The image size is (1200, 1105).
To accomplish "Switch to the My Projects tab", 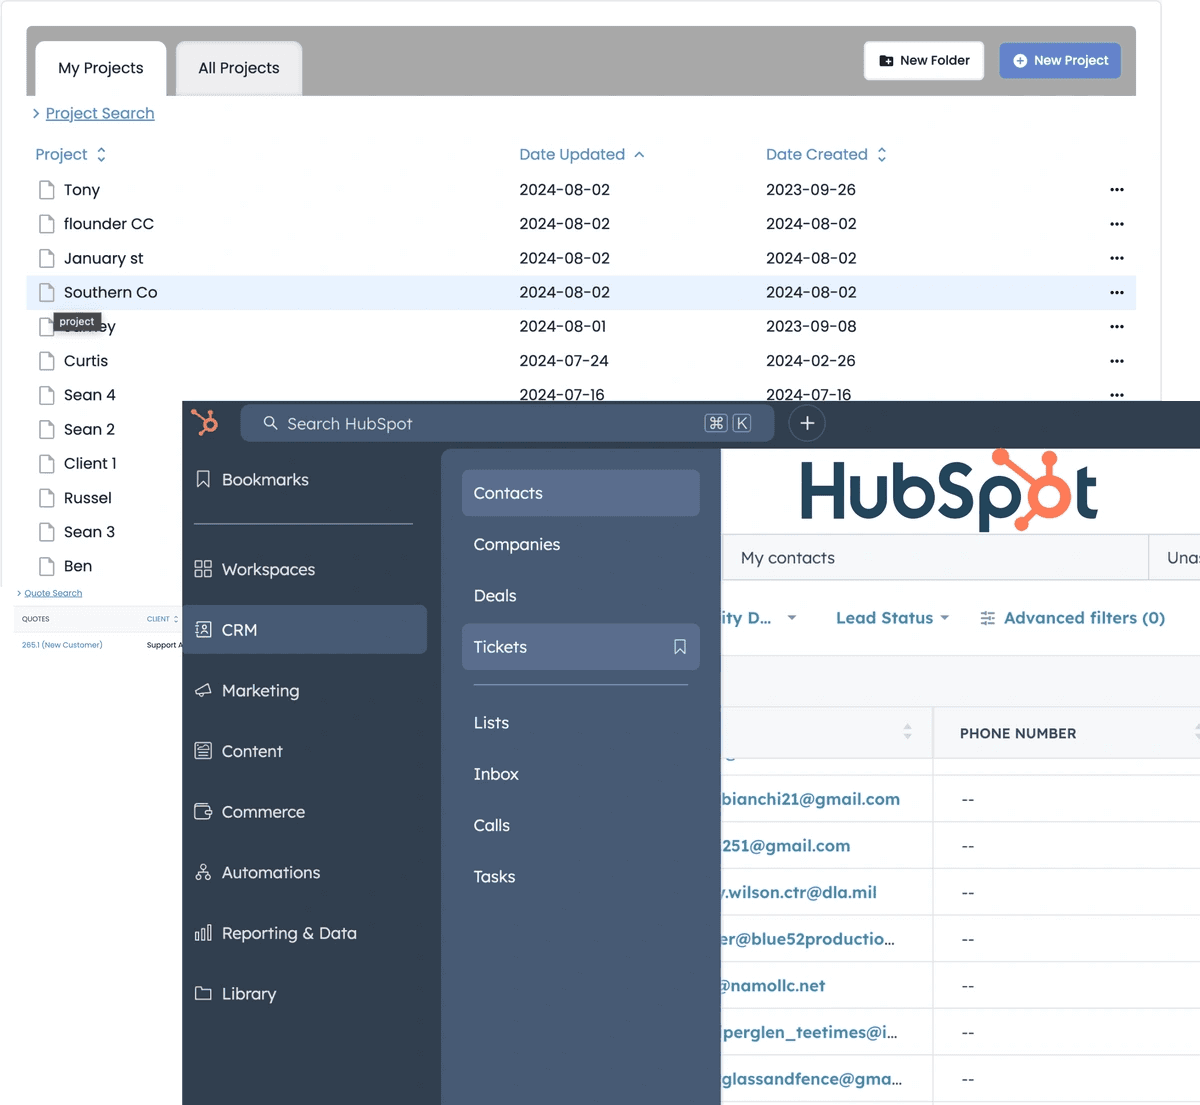I will [101, 68].
